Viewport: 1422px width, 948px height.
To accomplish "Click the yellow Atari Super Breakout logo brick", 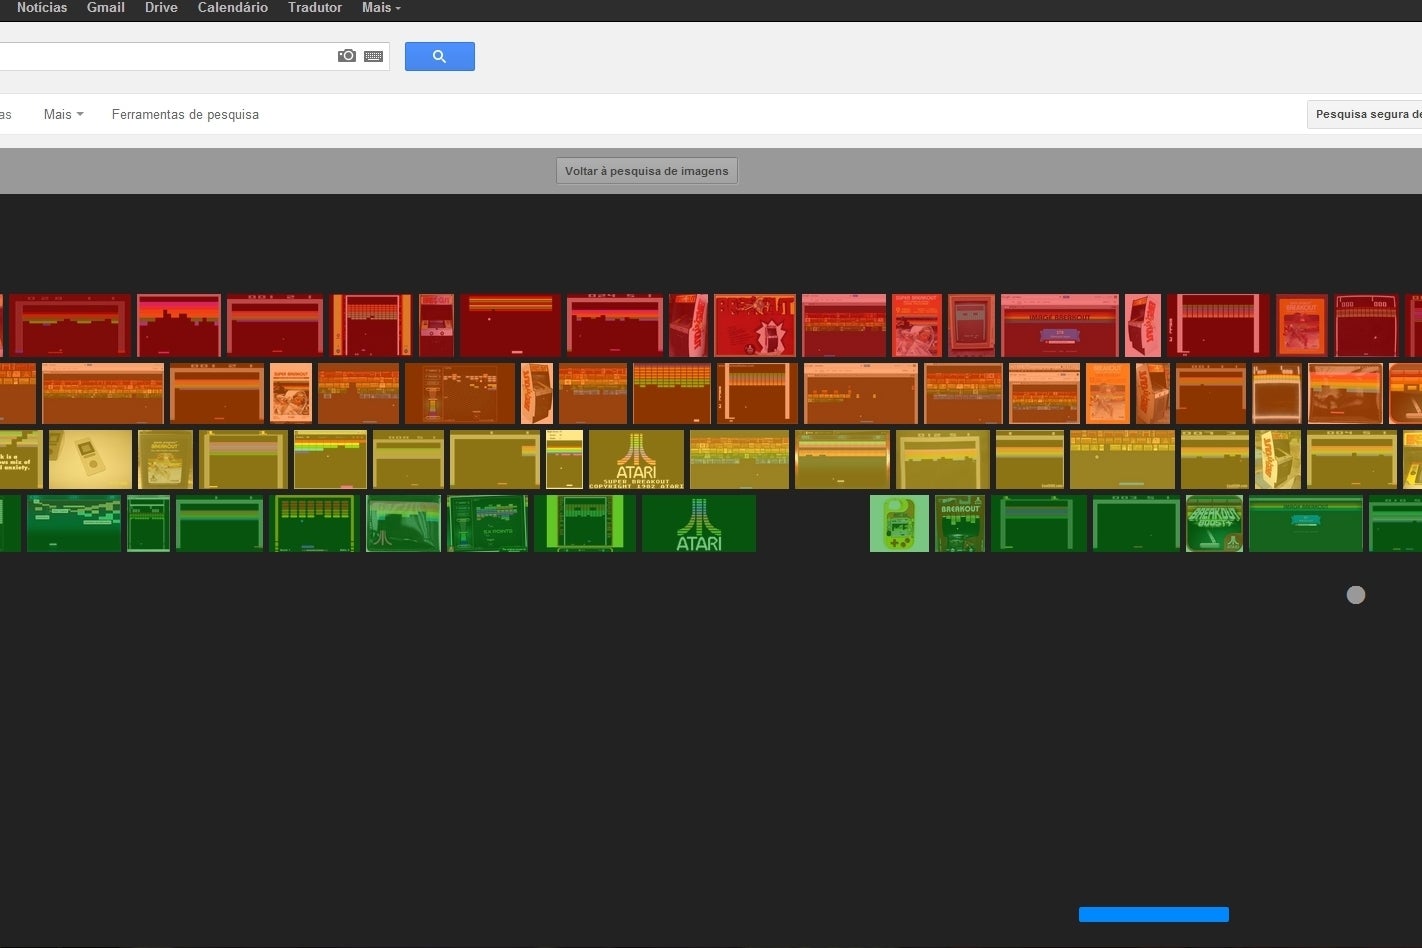I will 636,460.
